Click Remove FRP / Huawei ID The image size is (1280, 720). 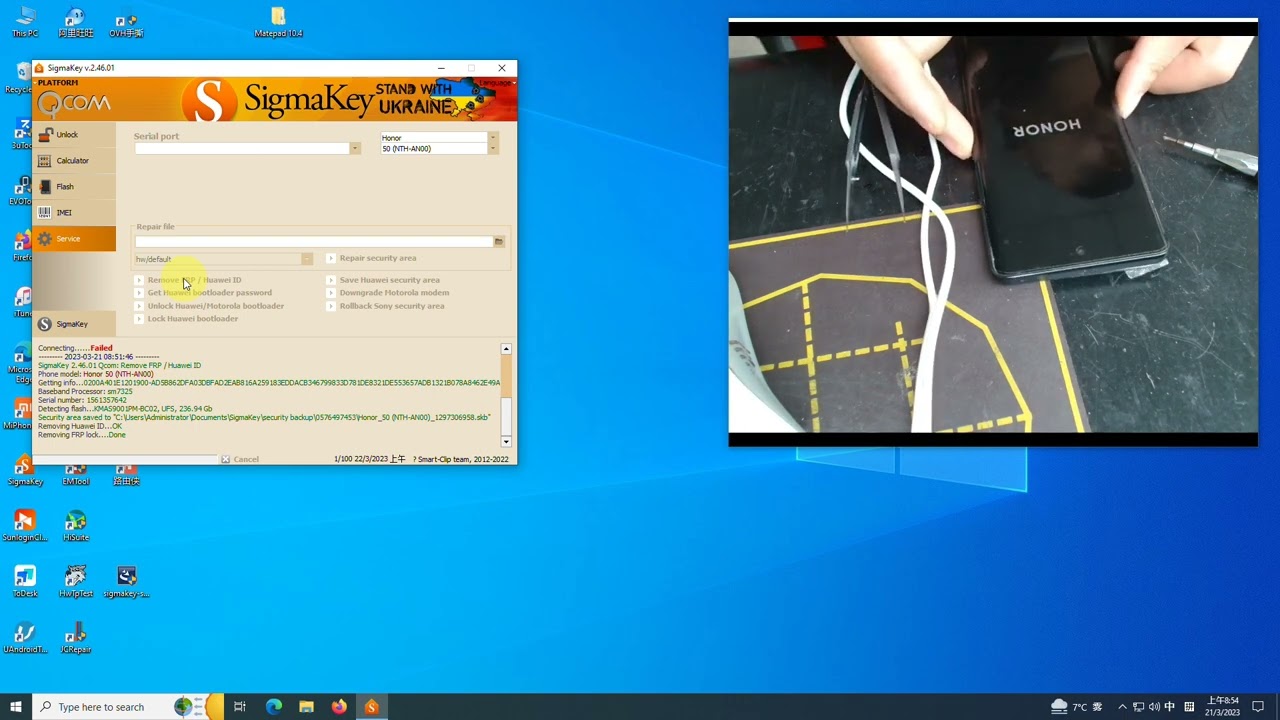189,280
